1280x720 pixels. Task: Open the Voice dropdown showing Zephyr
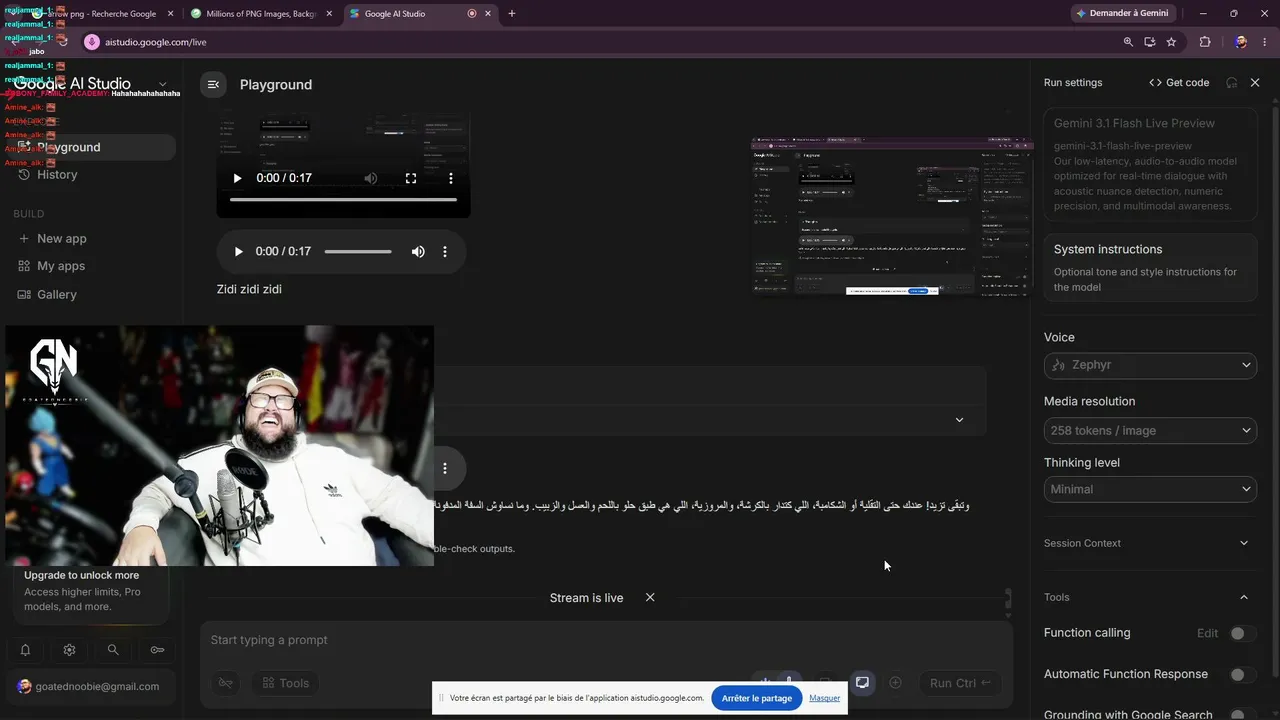(1151, 365)
